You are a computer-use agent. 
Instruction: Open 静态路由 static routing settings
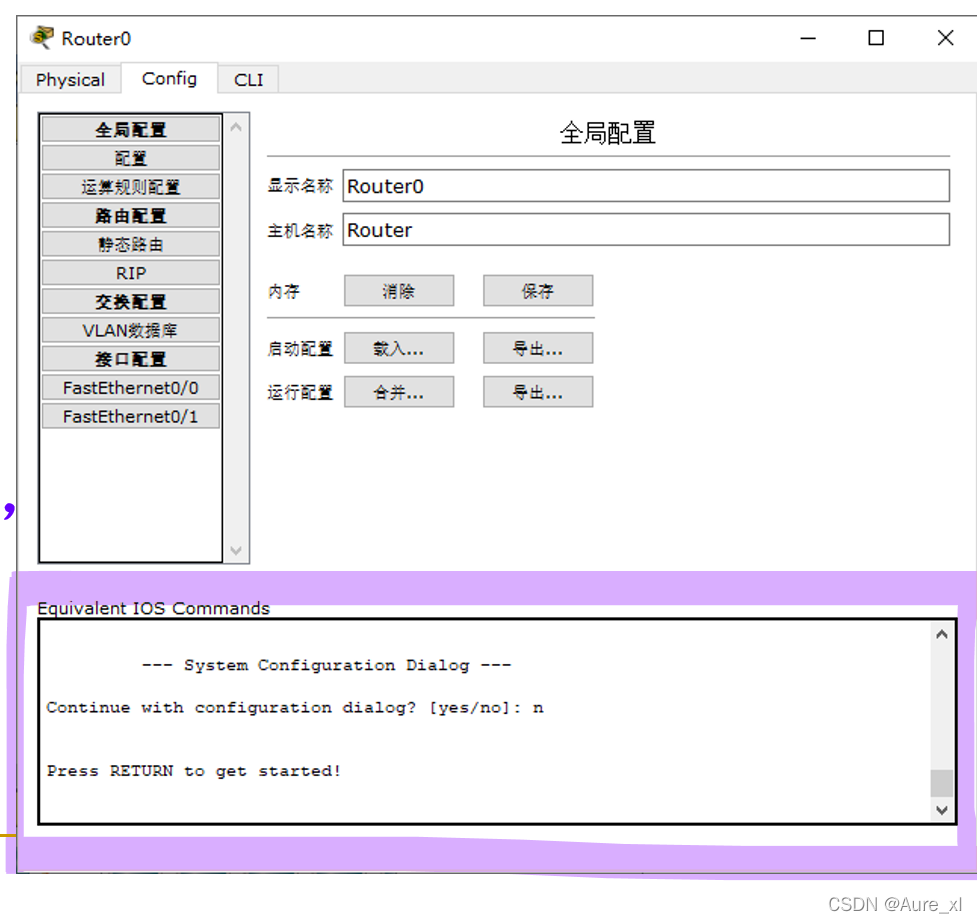click(x=131, y=244)
